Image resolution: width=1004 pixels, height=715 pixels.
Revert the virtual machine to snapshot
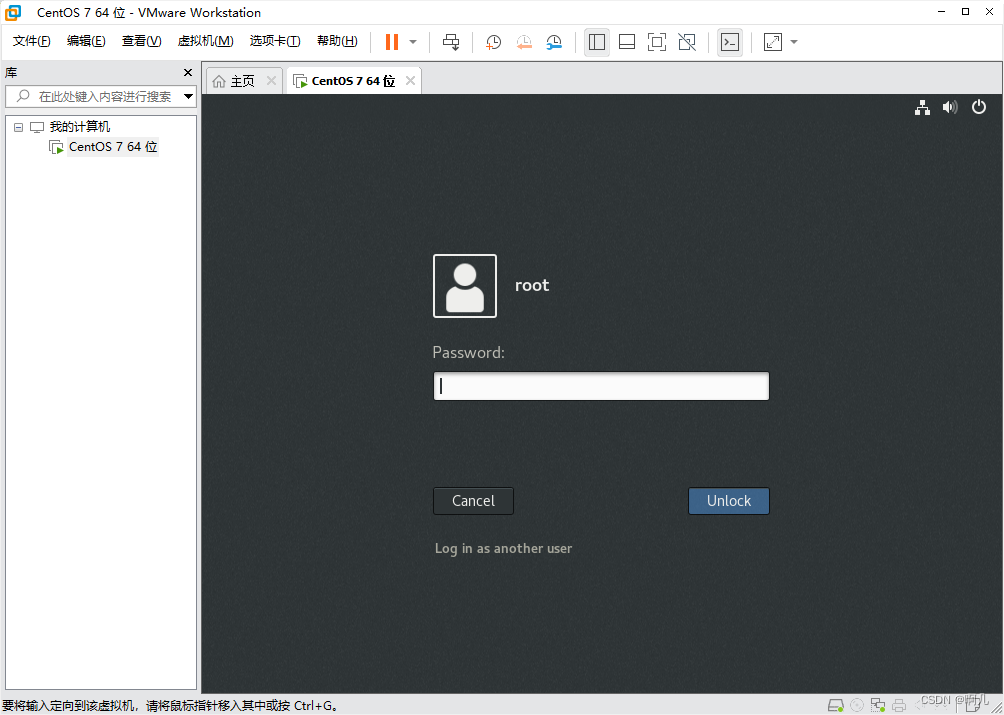coord(524,42)
